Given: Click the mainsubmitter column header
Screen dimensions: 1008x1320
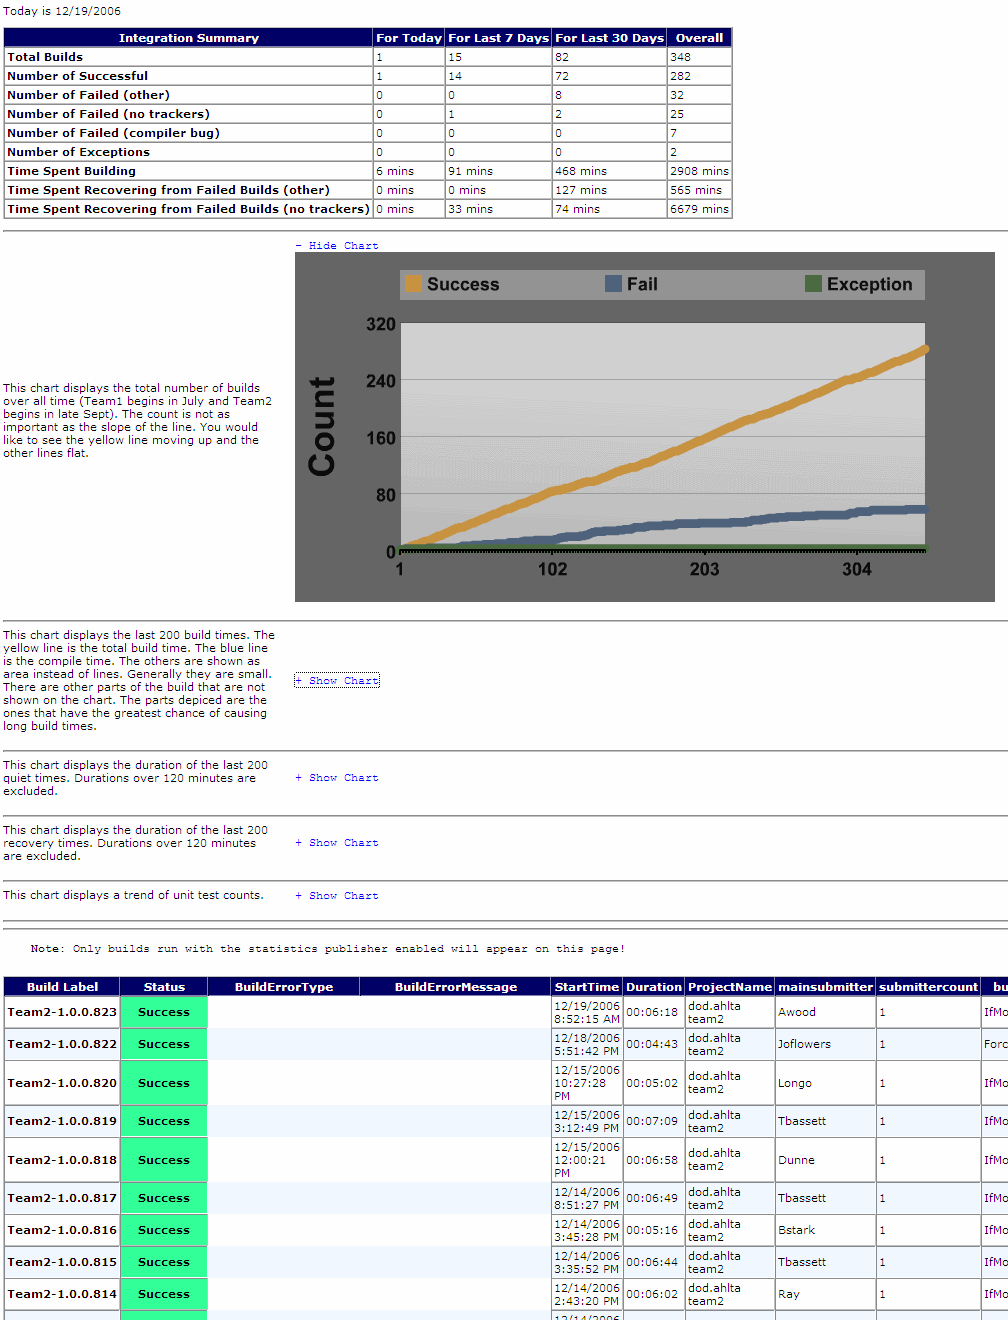Looking at the screenshot, I should pyautogui.click(x=826, y=987).
